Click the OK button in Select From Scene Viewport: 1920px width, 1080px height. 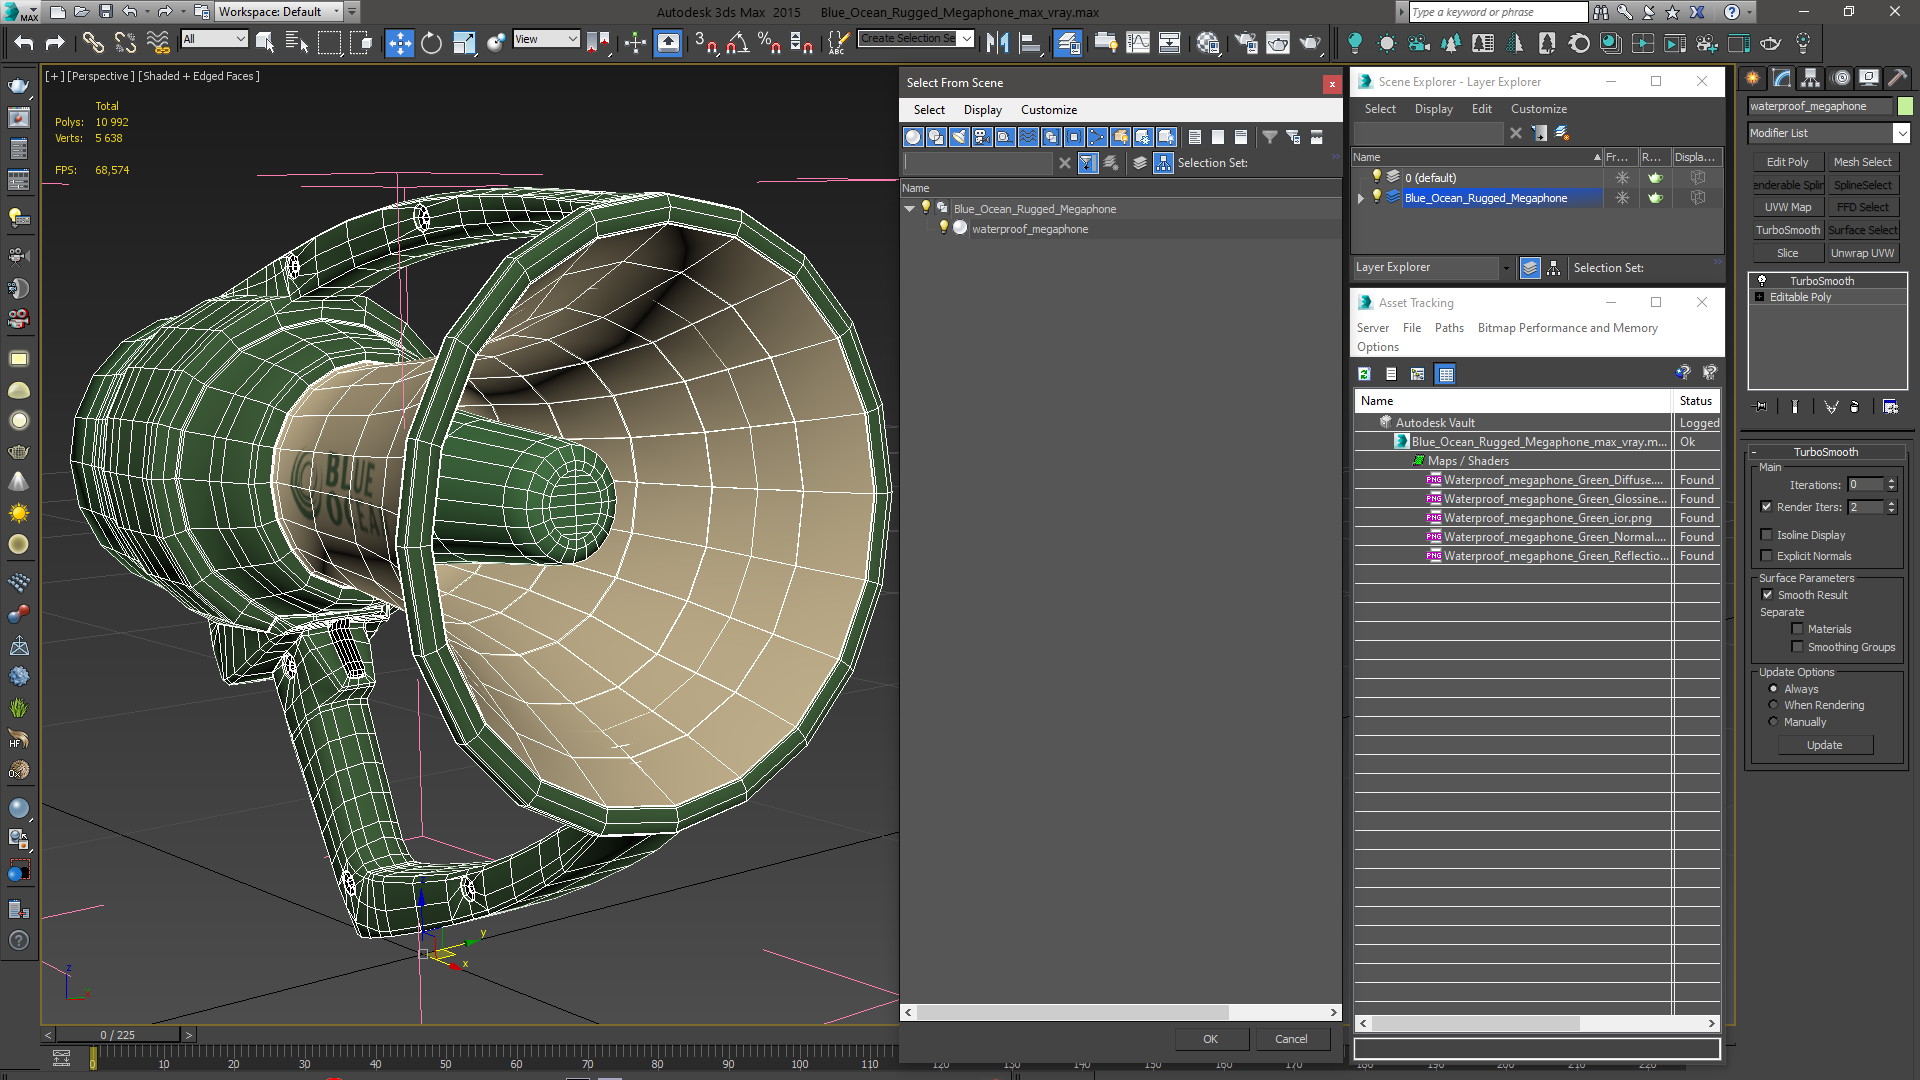(x=1210, y=1039)
